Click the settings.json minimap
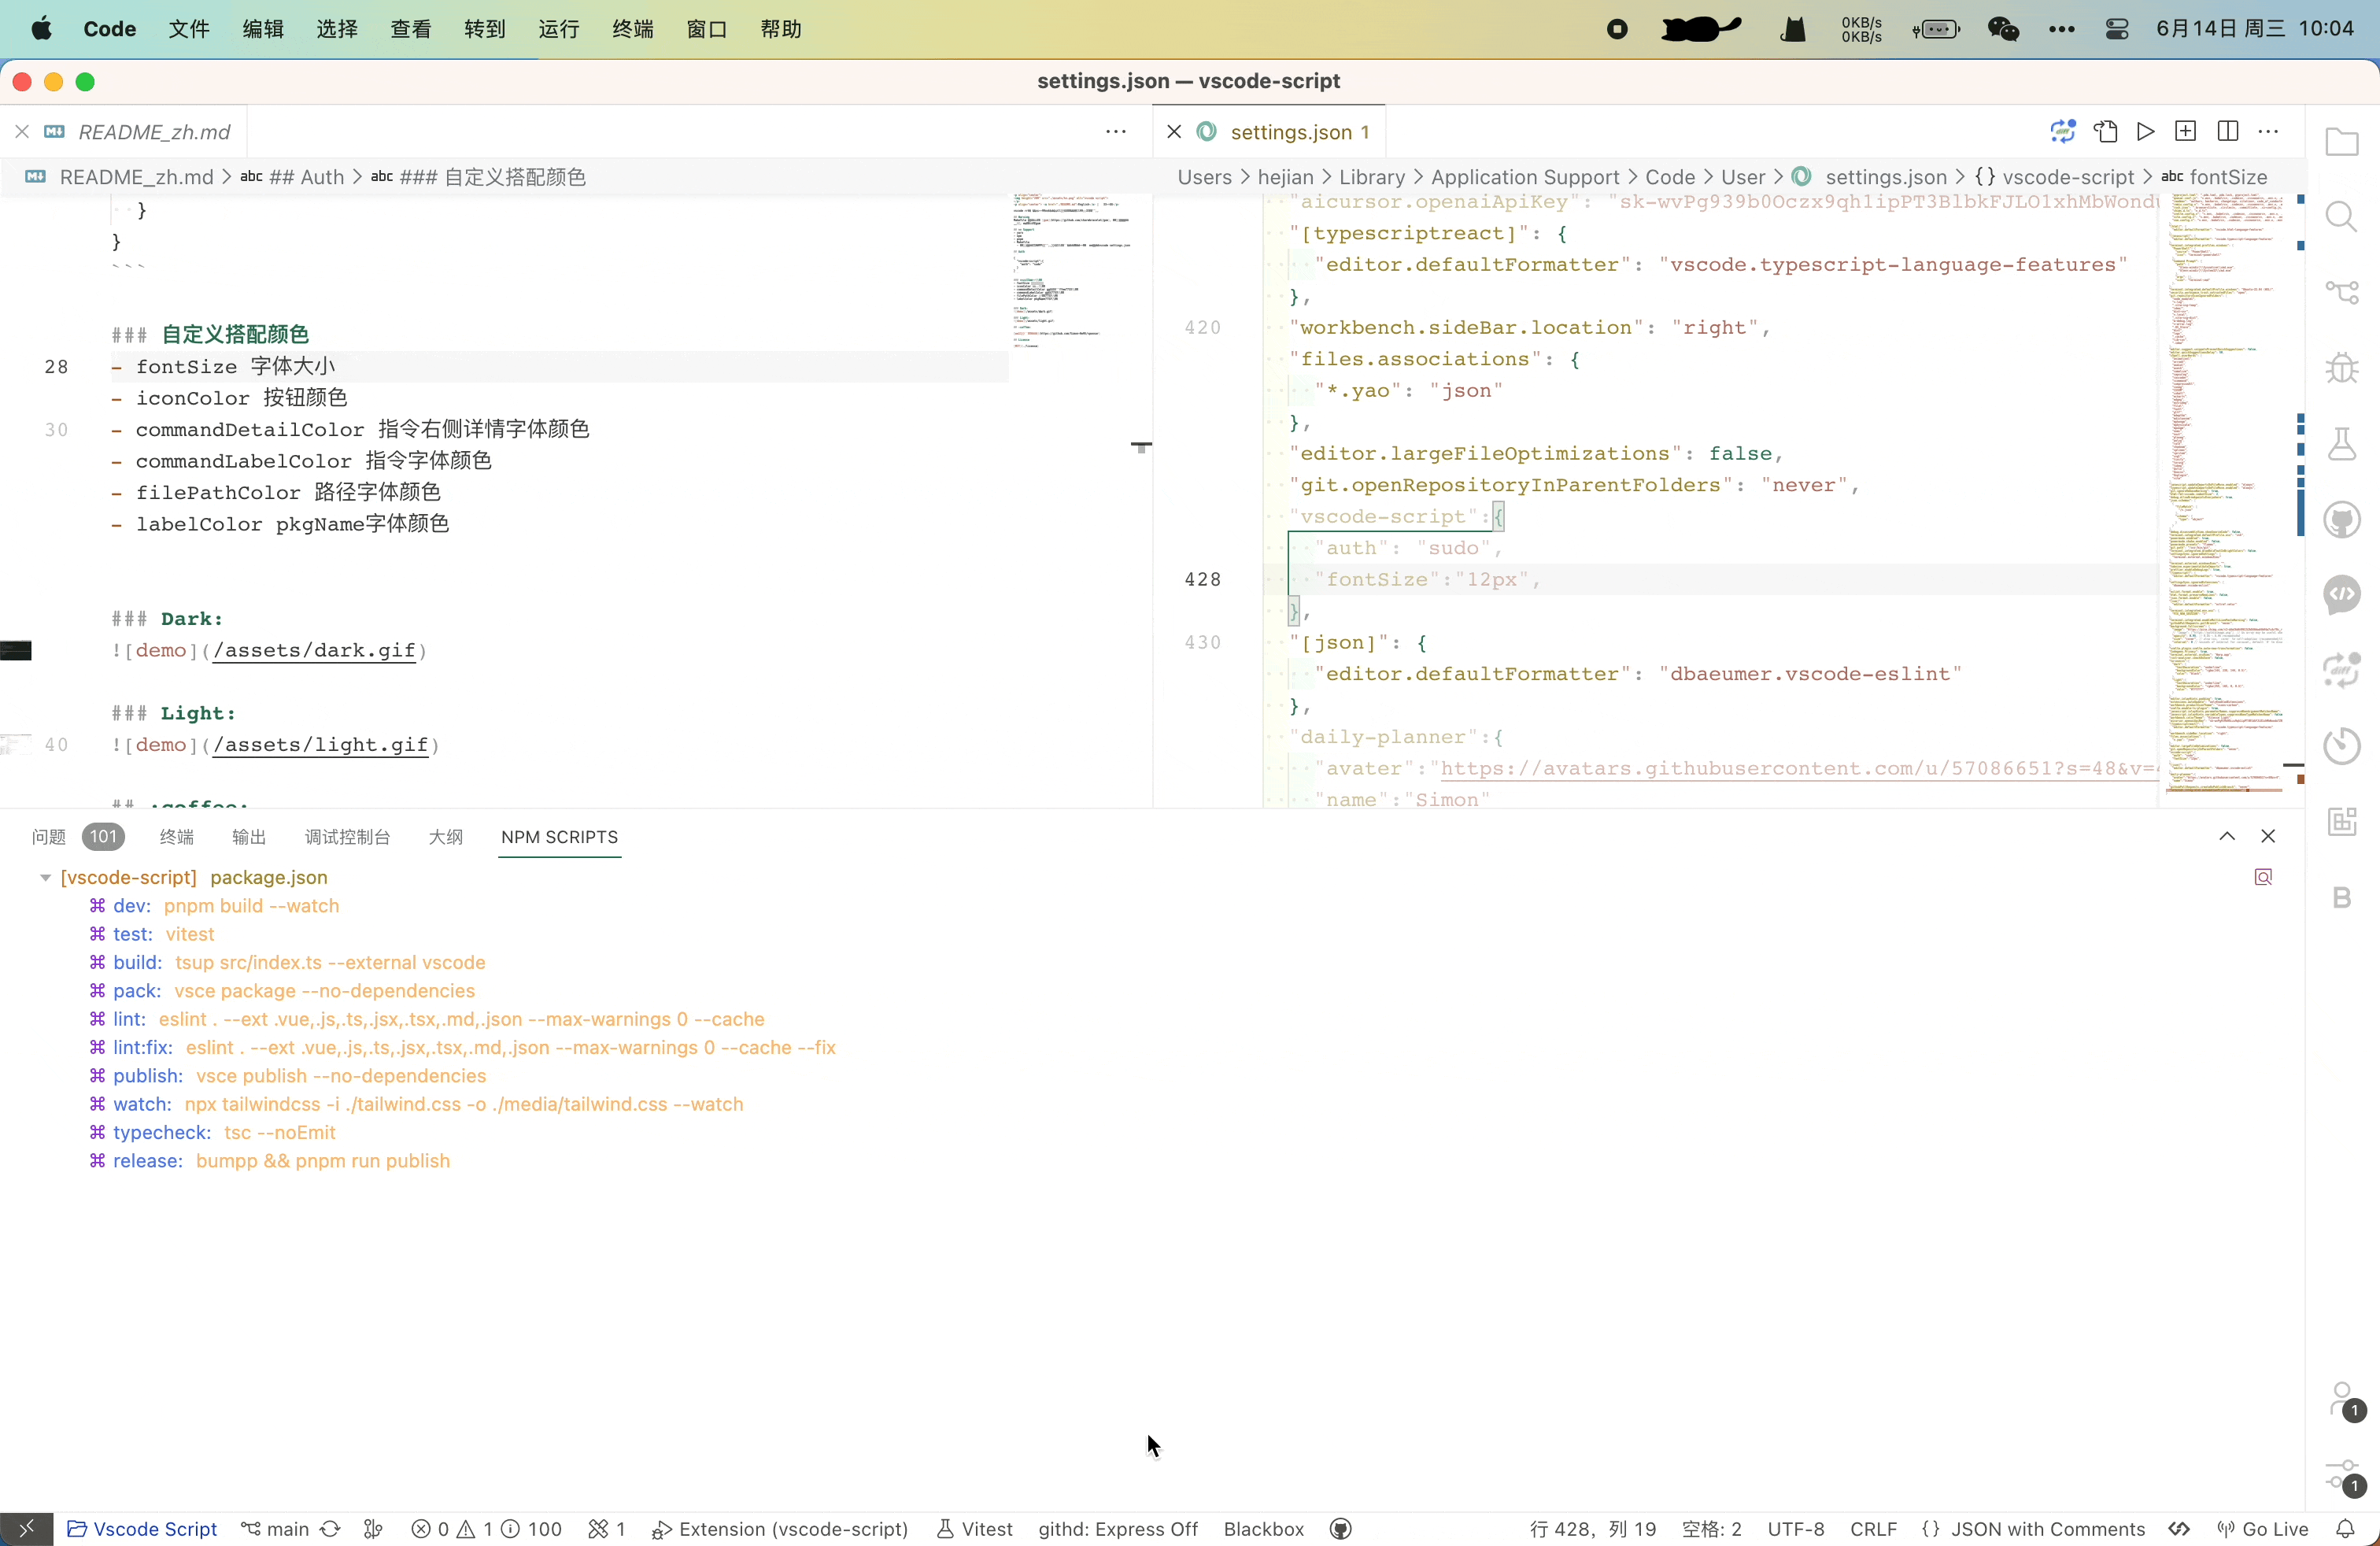This screenshot has height=1546, width=2380. [2224, 497]
